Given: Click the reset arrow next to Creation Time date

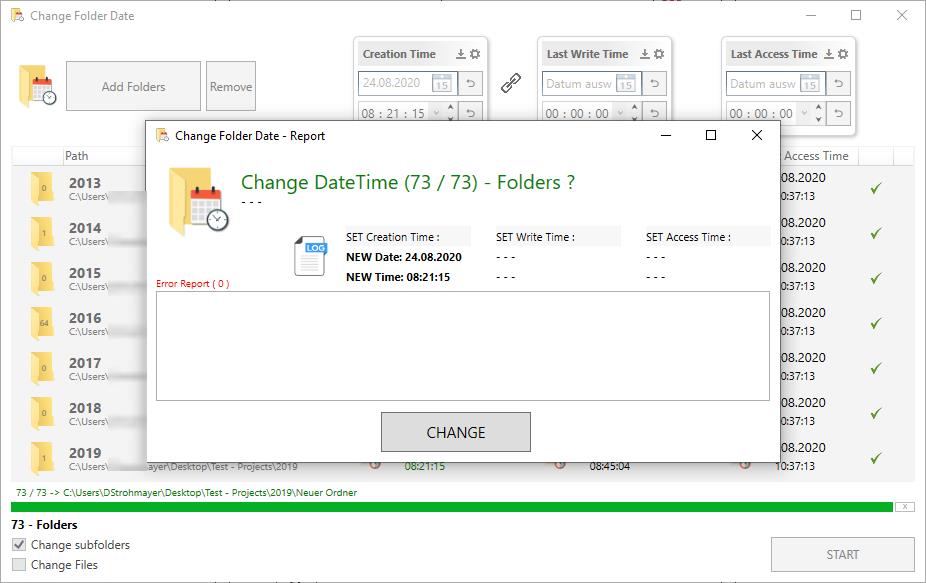Looking at the screenshot, I should (x=468, y=84).
